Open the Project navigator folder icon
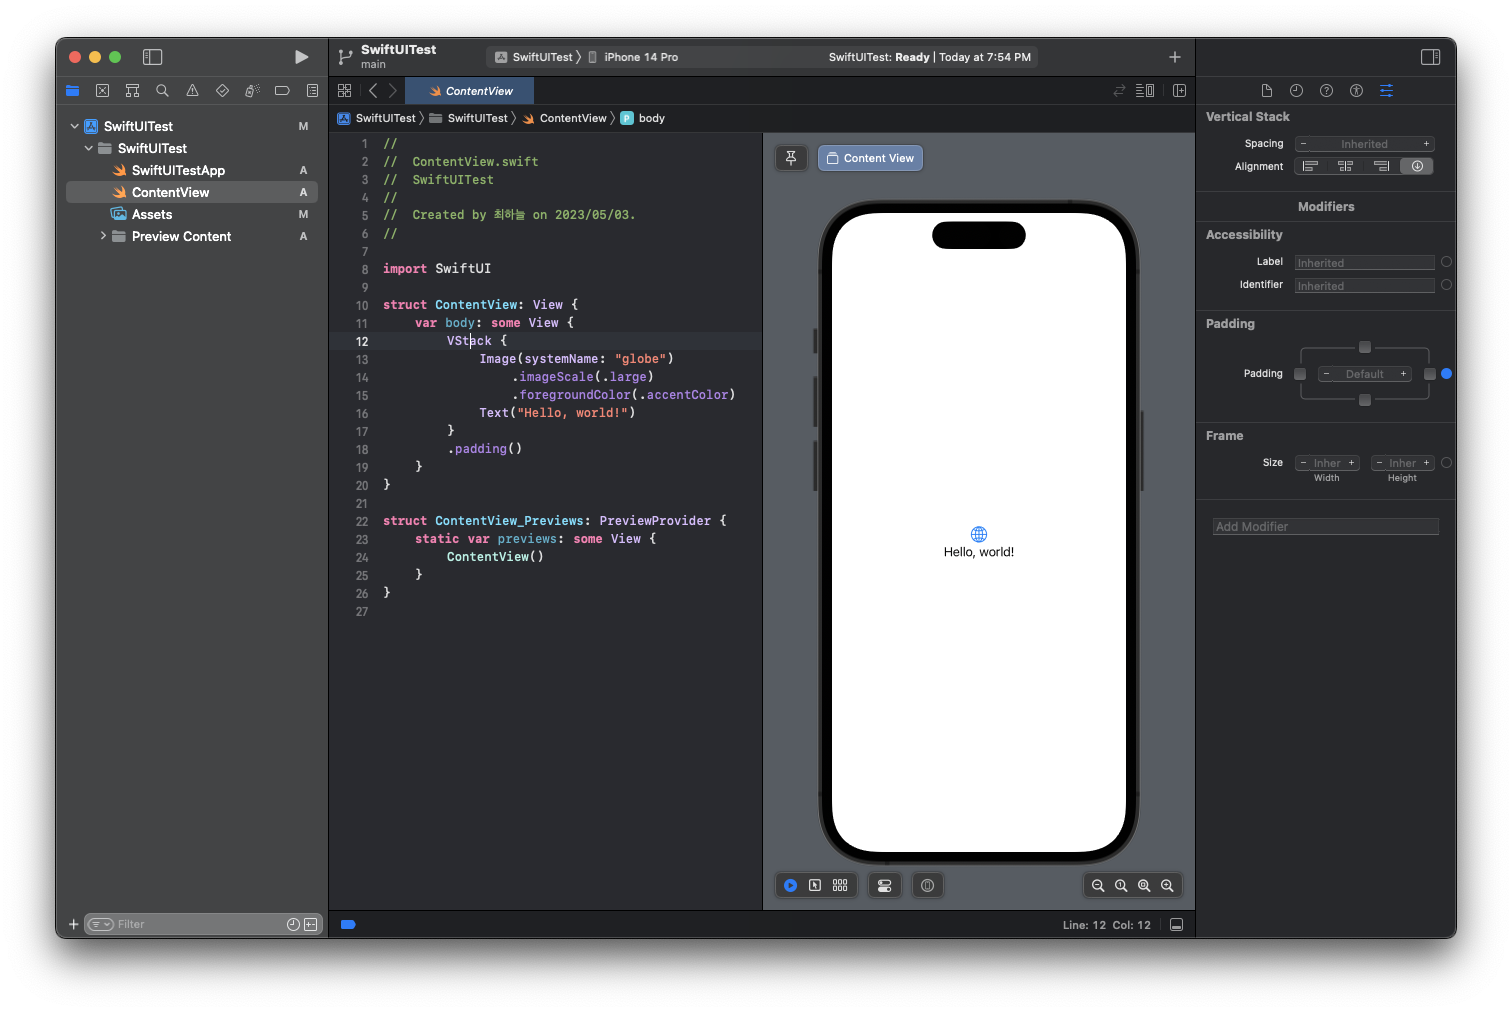This screenshot has width=1512, height=1012. (72, 91)
